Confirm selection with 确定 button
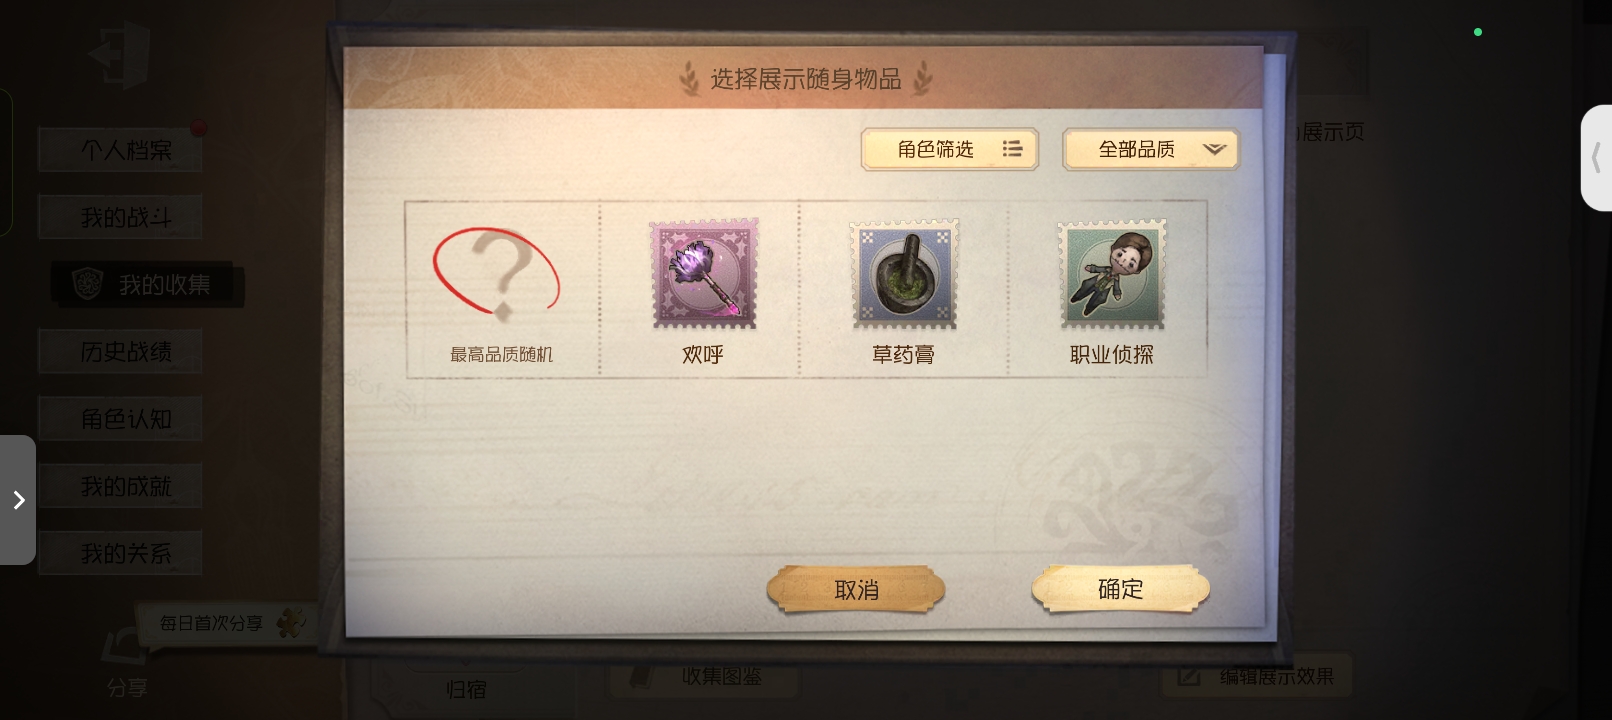This screenshot has width=1612, height=720. (1121, 589)
